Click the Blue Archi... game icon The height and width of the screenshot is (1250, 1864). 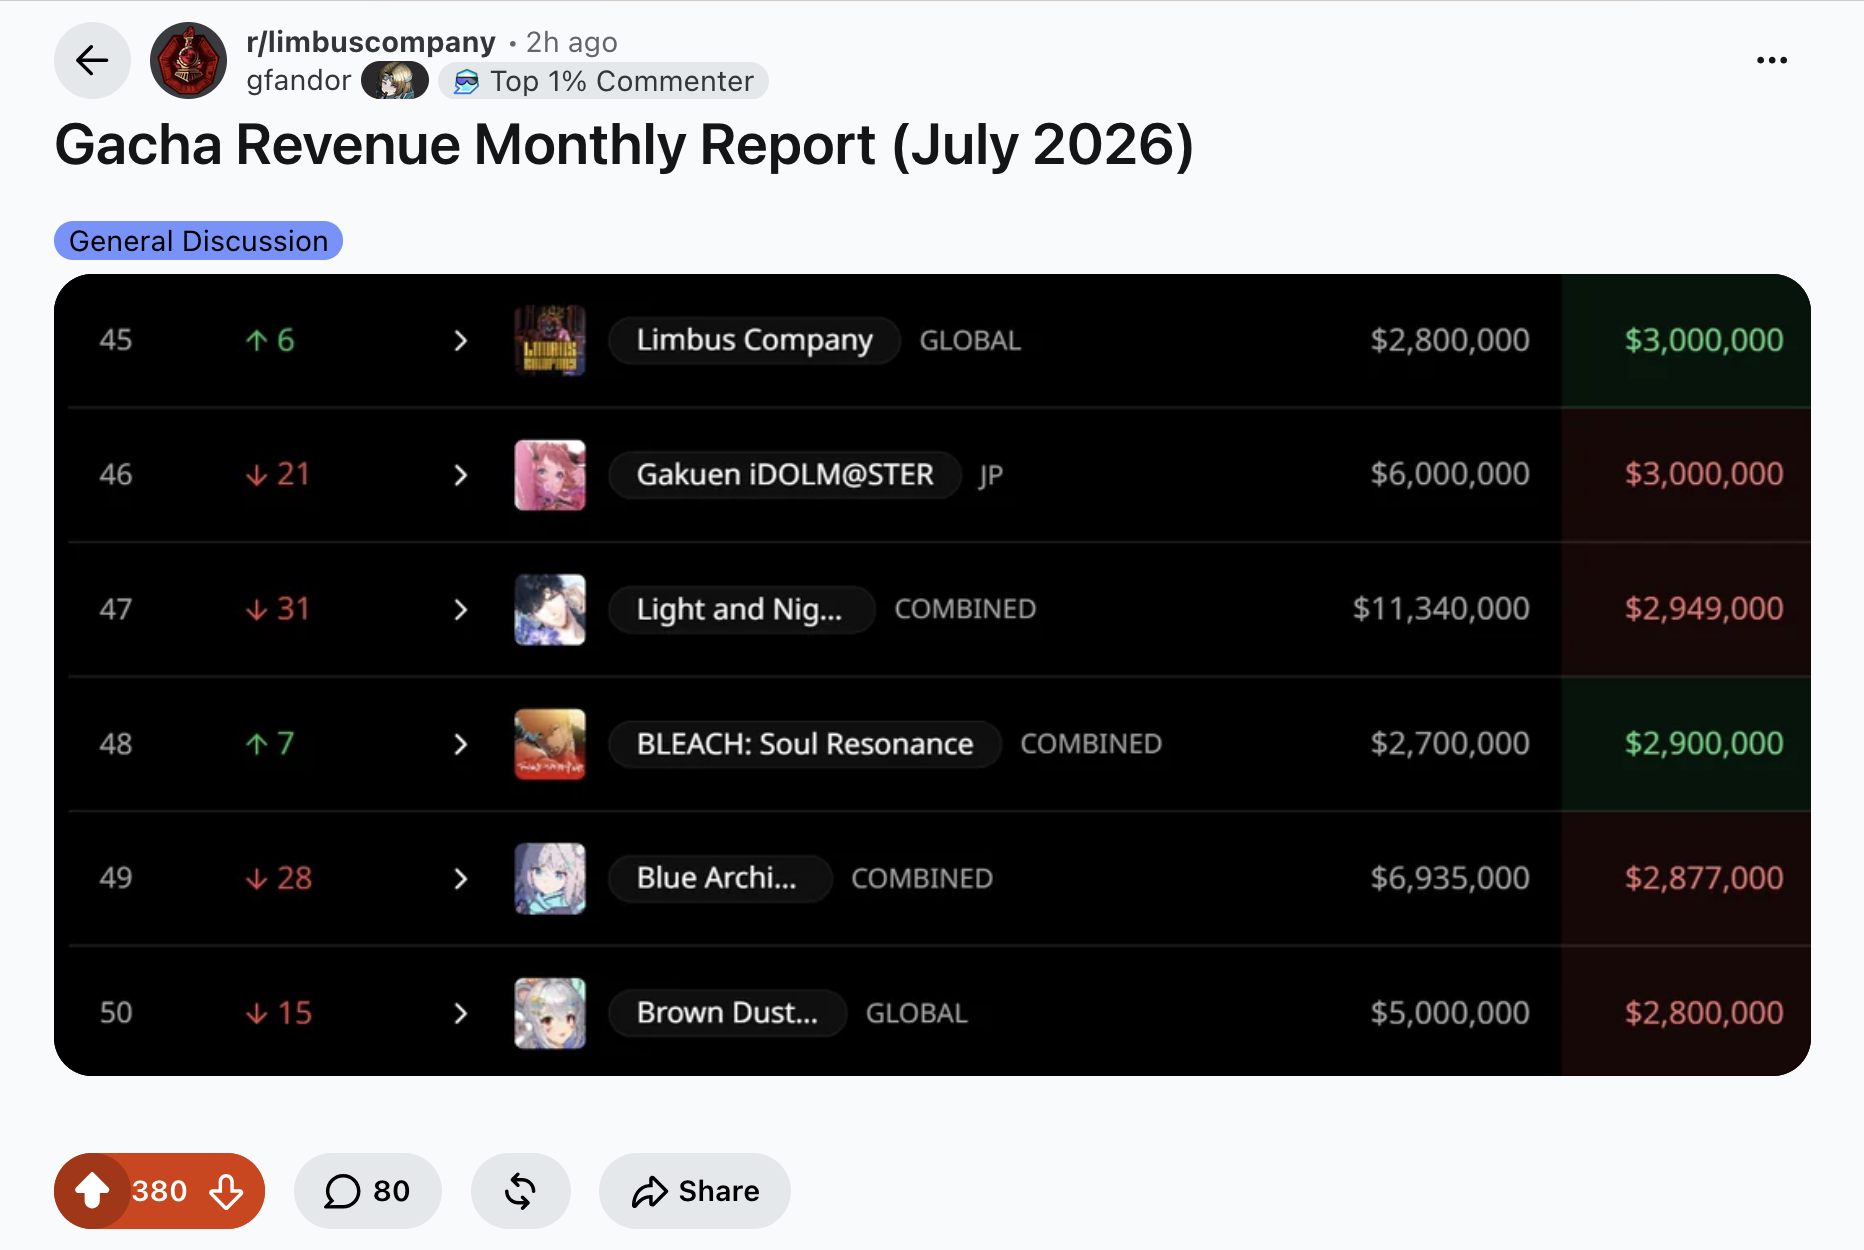point(550,879)
